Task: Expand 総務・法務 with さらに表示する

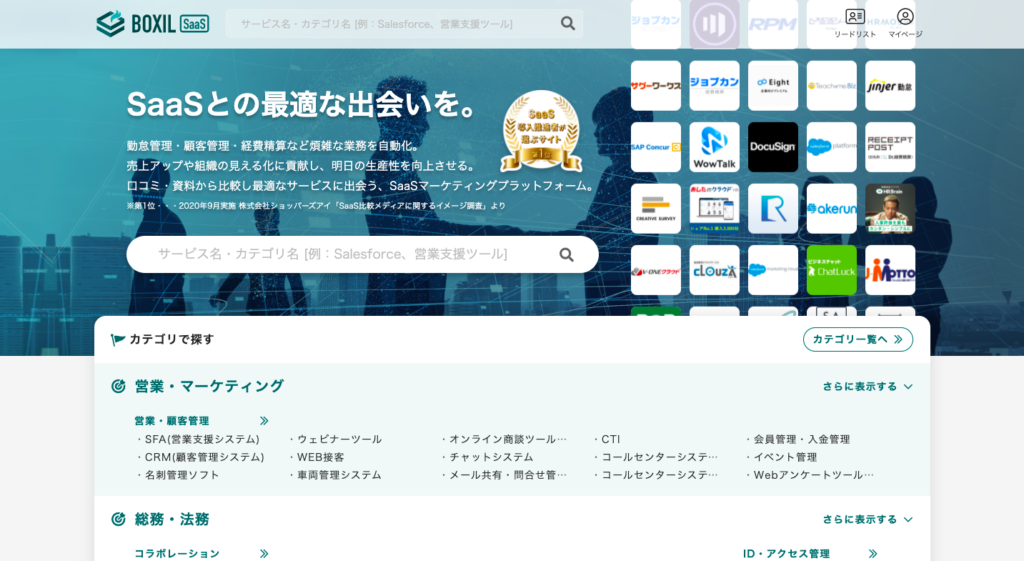Action: click(x=867, y=519)
